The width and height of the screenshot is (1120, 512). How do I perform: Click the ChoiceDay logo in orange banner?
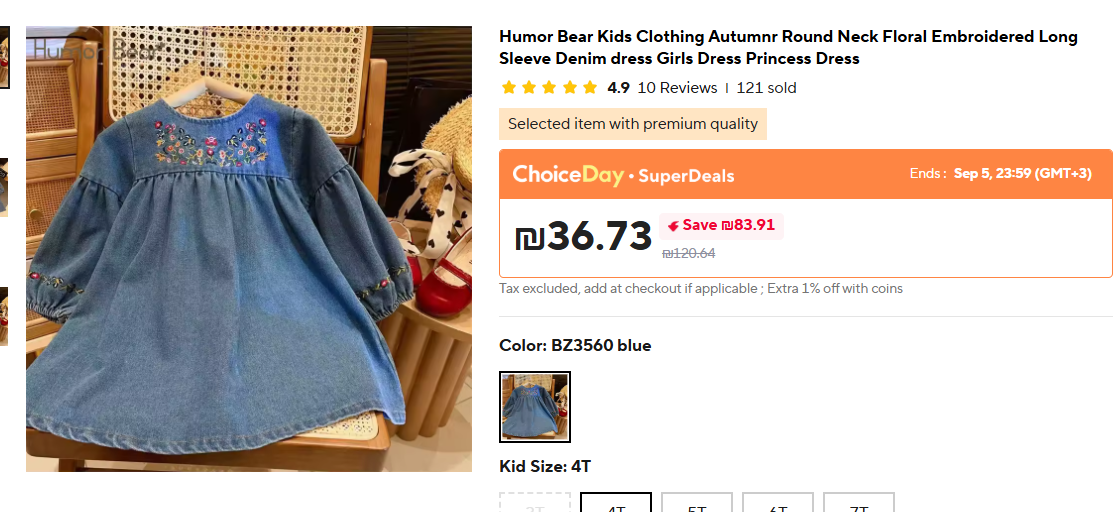pyautogui.click(x=568, y=175)
